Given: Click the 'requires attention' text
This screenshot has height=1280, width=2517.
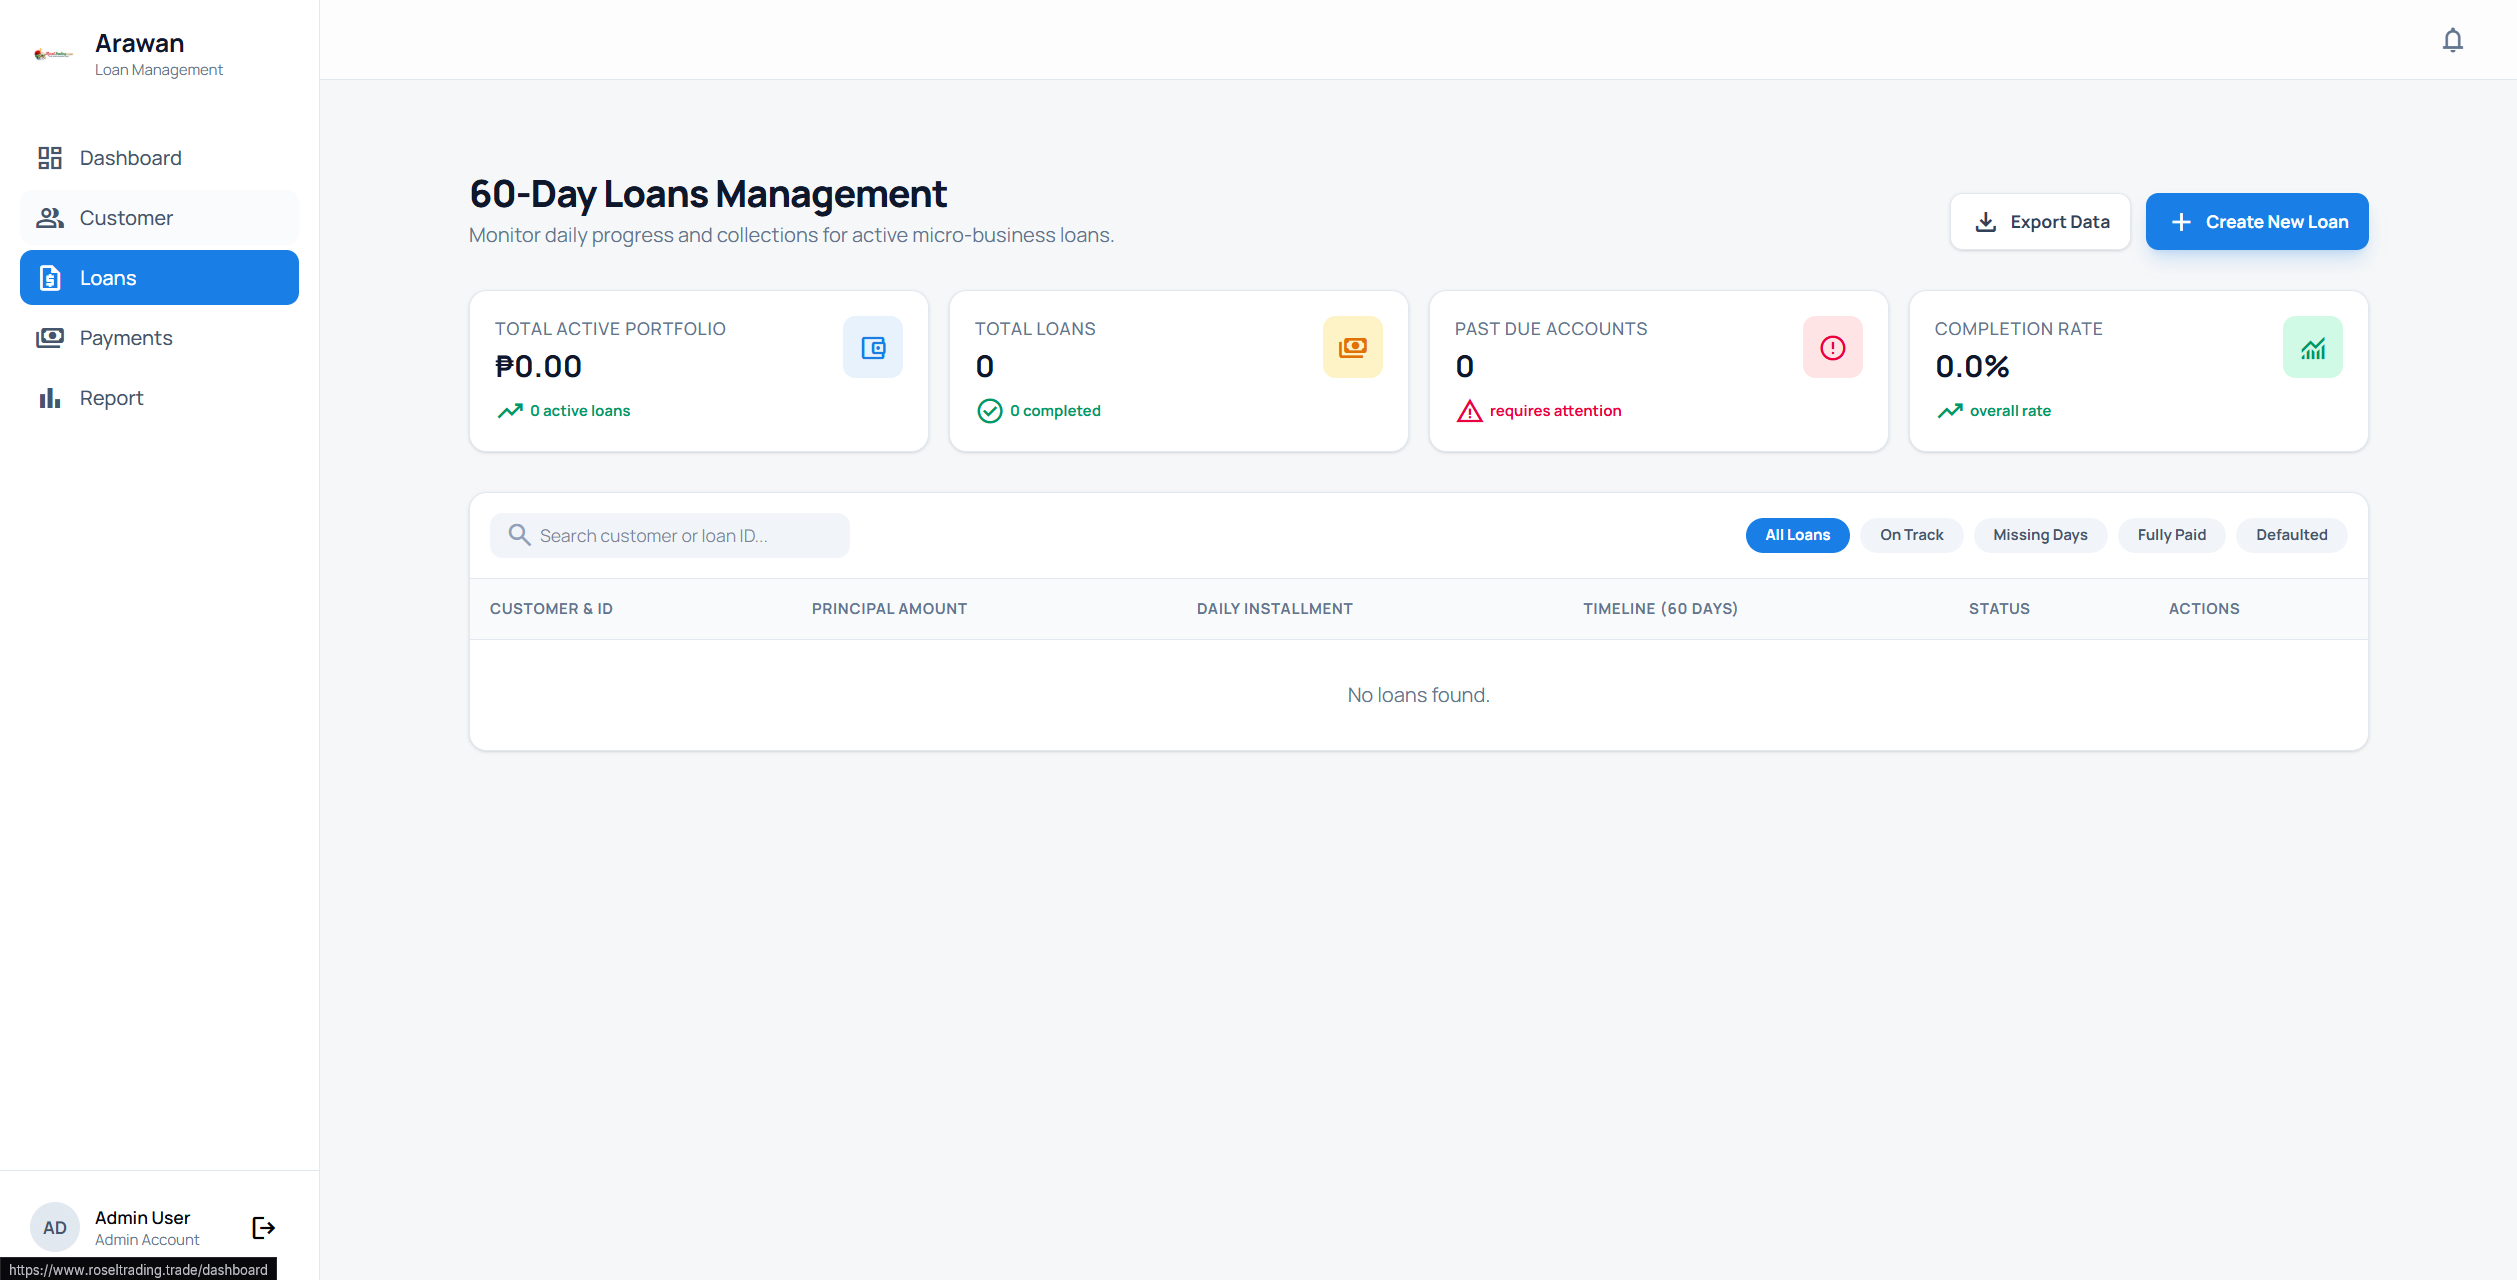Looking at the screenshot, I should 1555,411.
